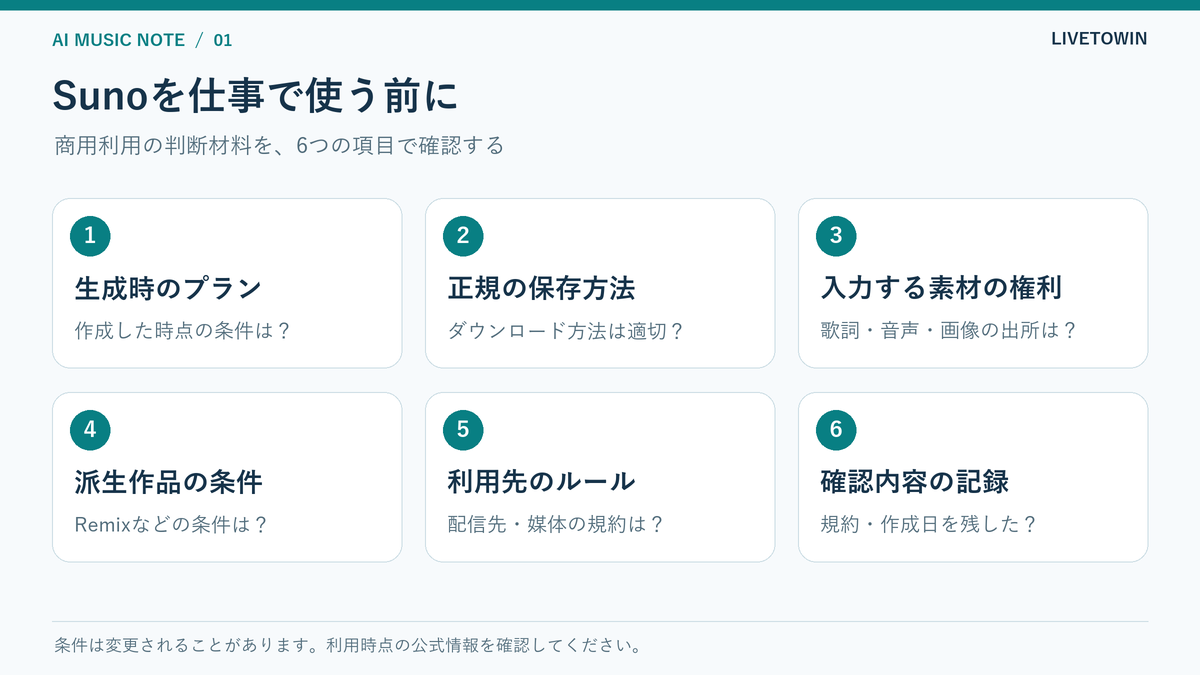Click the LIVETOWIN brand text
The width and height of the screenshot is (1200, 675).
(x=1099, y=39)
